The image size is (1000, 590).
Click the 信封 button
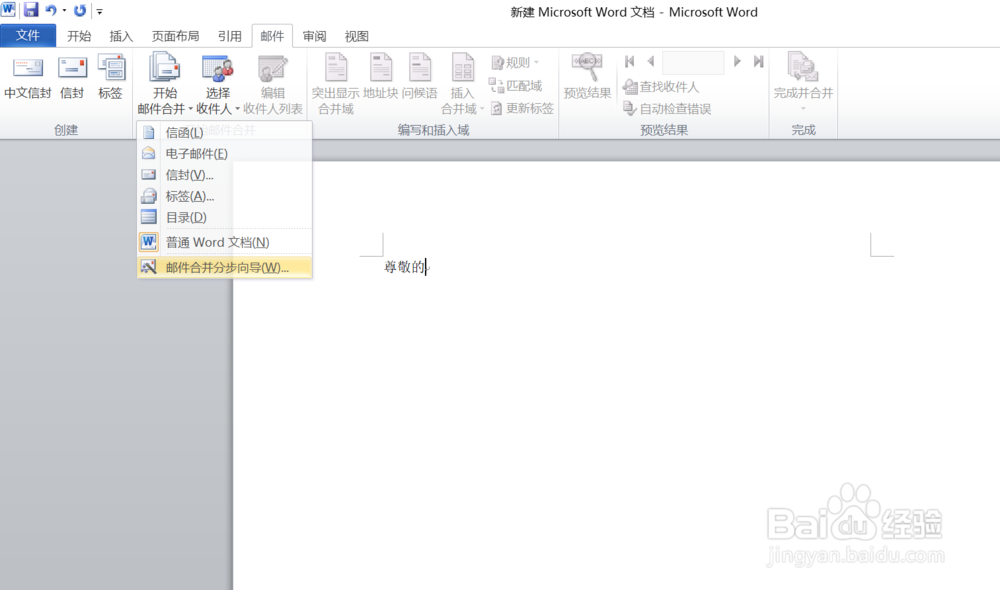pyautogui.click(x=72, y=77)
